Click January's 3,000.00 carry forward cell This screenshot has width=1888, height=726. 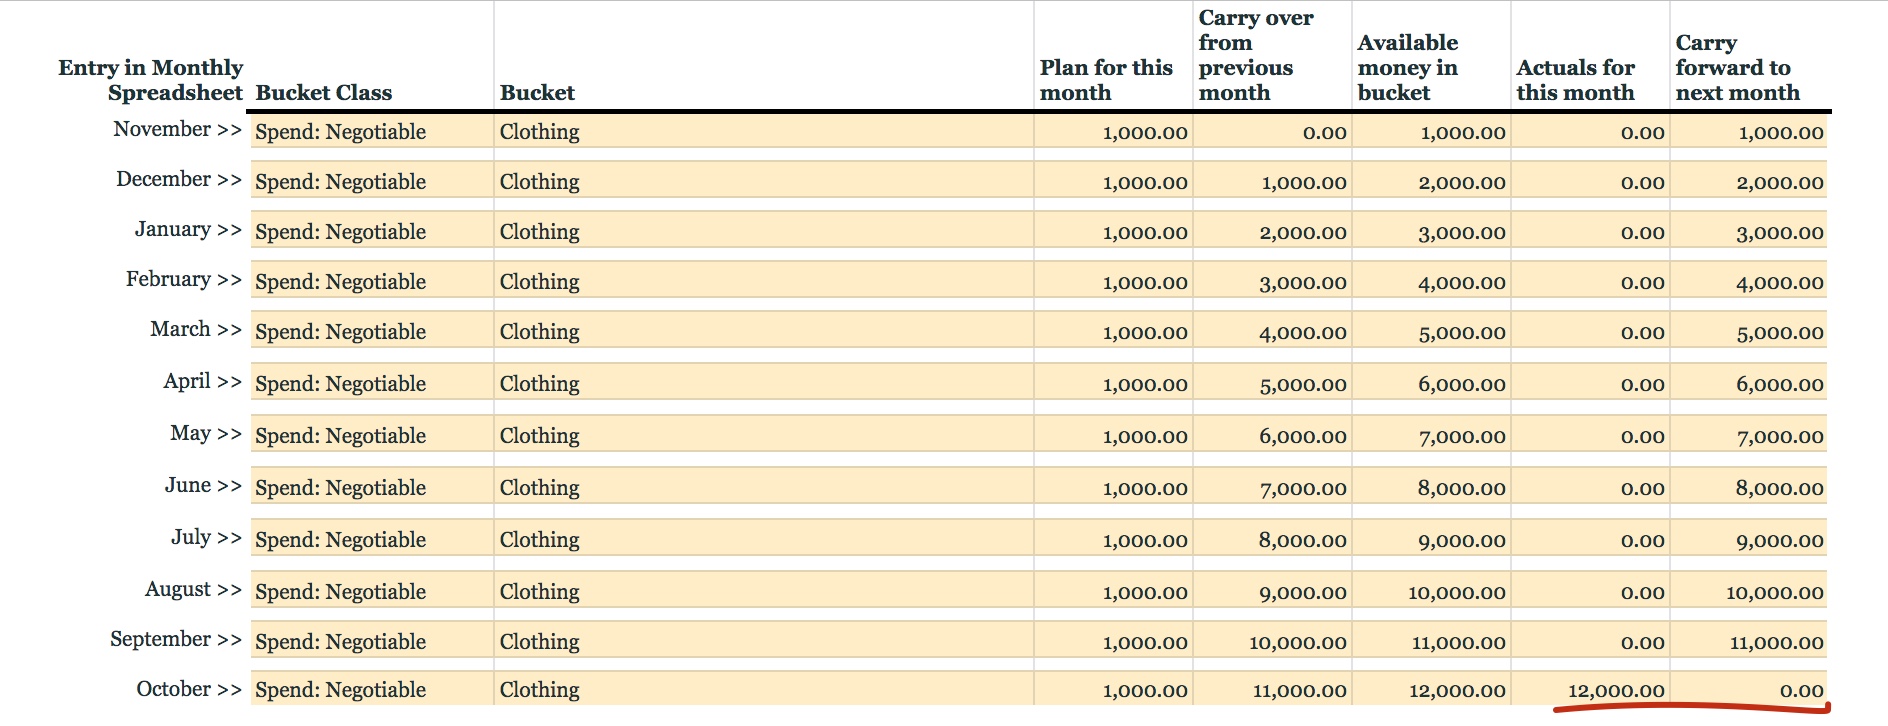(x=1749, y=232)
